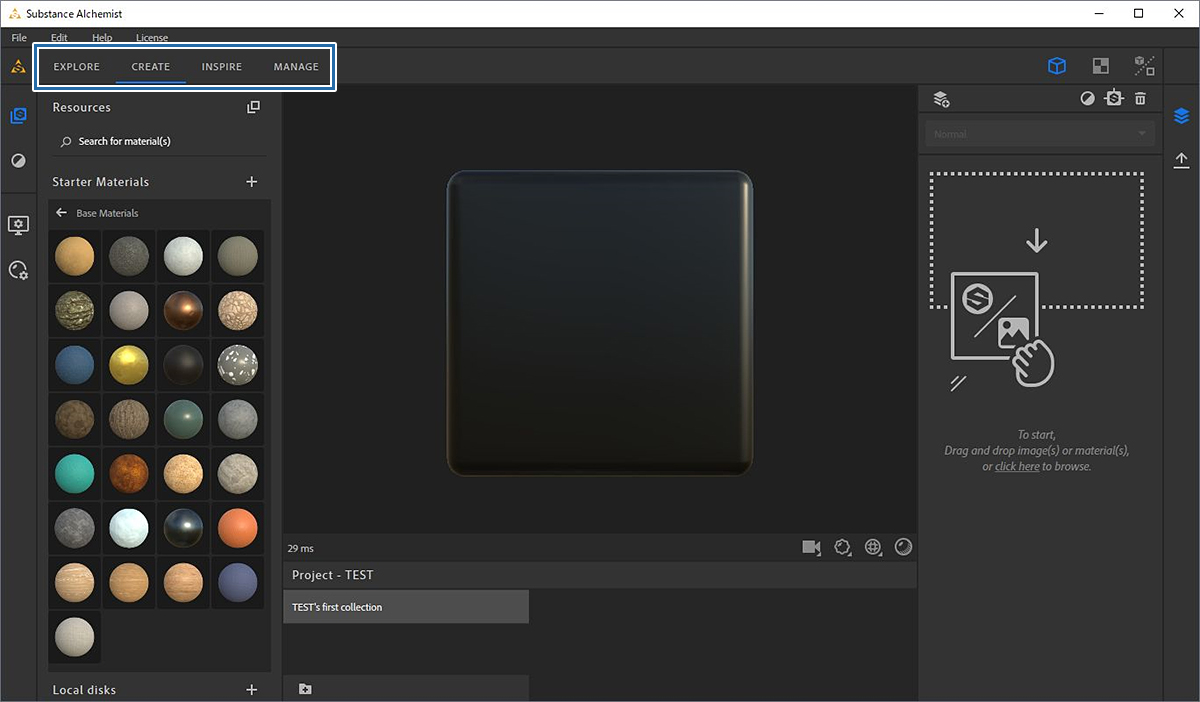Select the rusty orange-brown material thumbnail
The width and height of the screenshot is (1200, 702).
coord(129,473)
